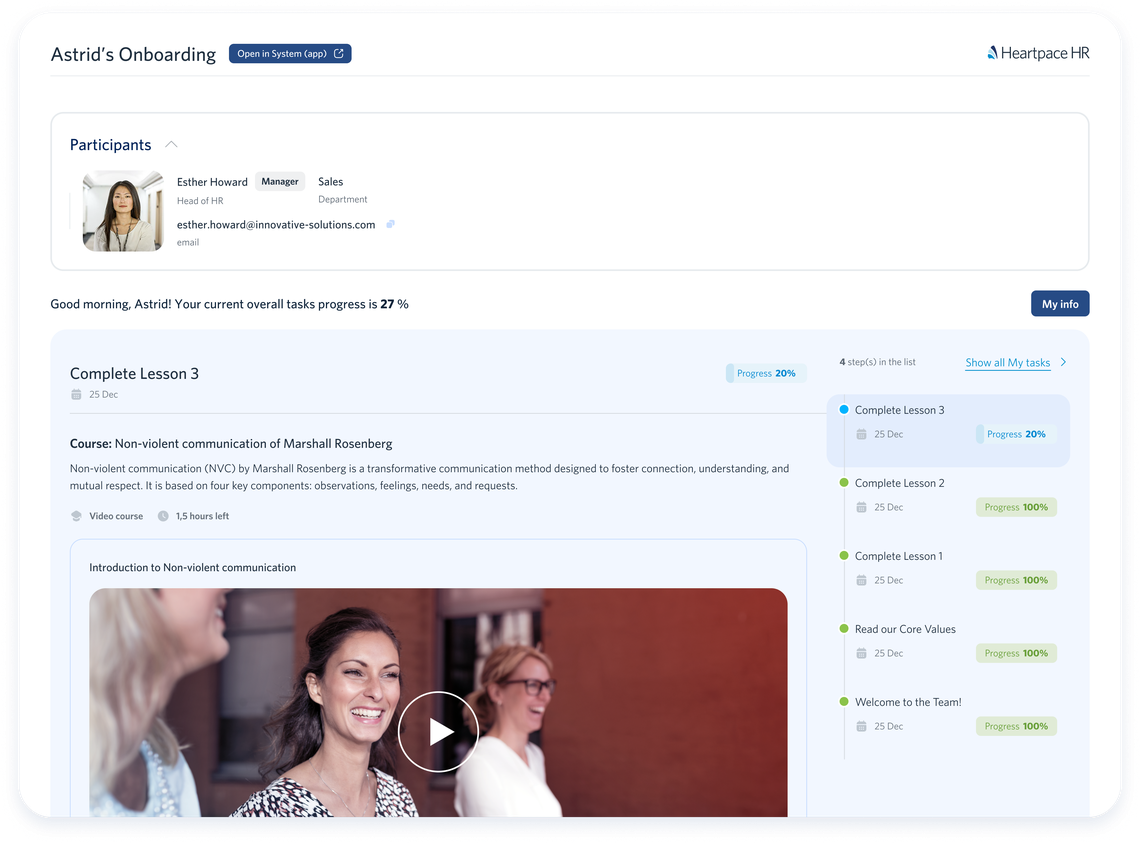Click the green marker for Read our Core Values
This screenshot has width=1140, height=843.
[x=844, y=628]
